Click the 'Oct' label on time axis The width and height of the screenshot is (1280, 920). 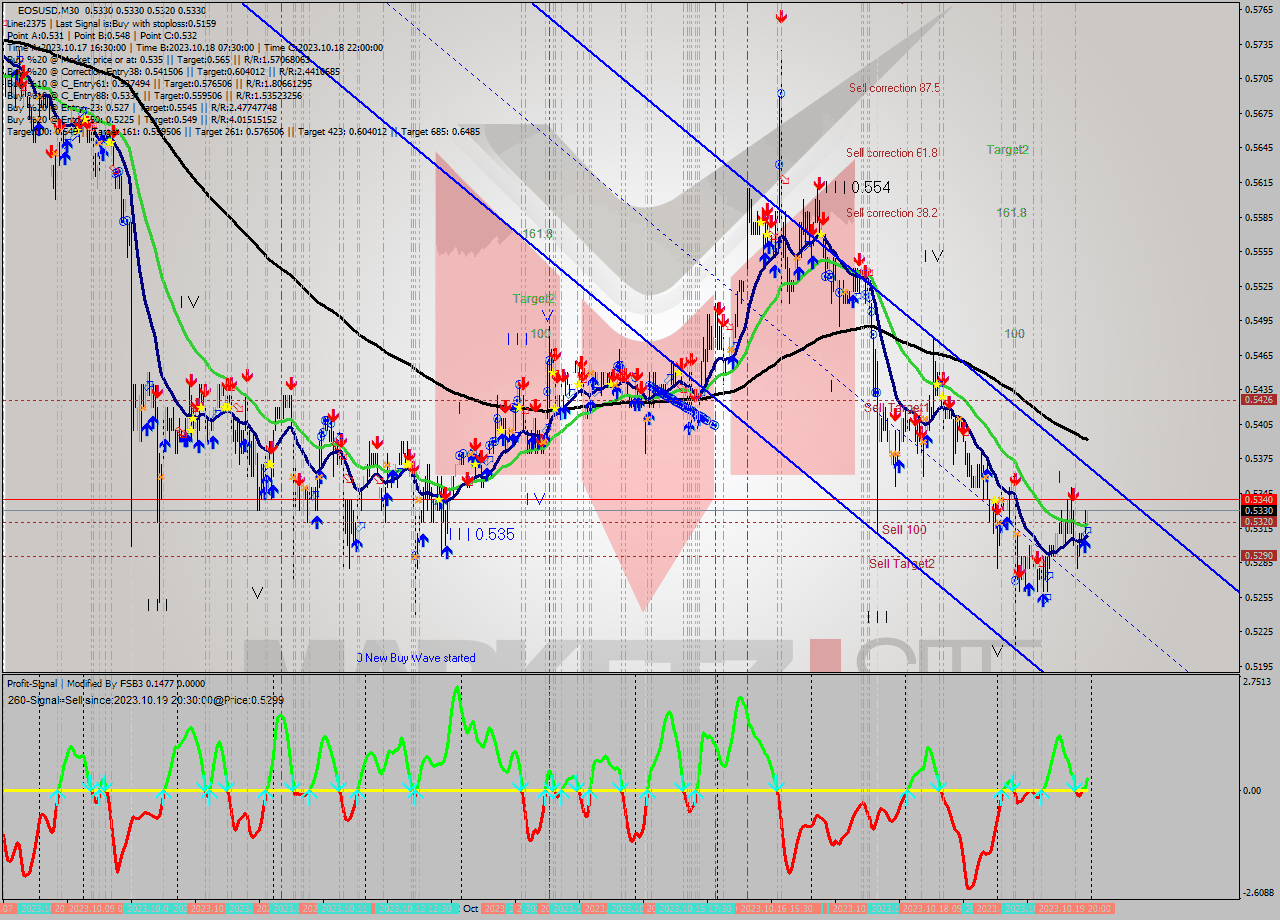pyautogui.click(x=470, y=909)
